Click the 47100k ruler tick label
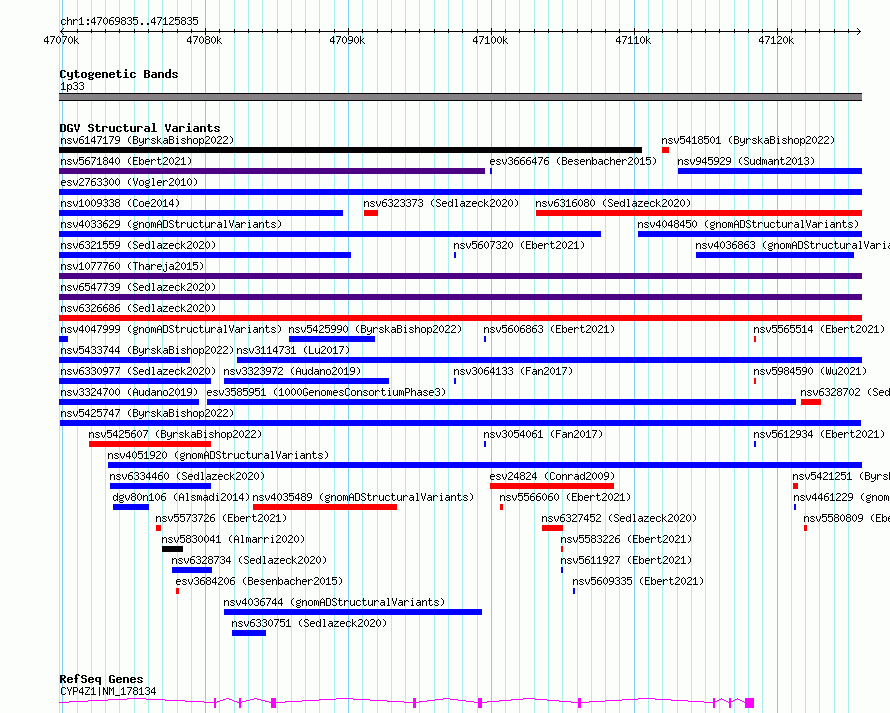 [490, 40]
